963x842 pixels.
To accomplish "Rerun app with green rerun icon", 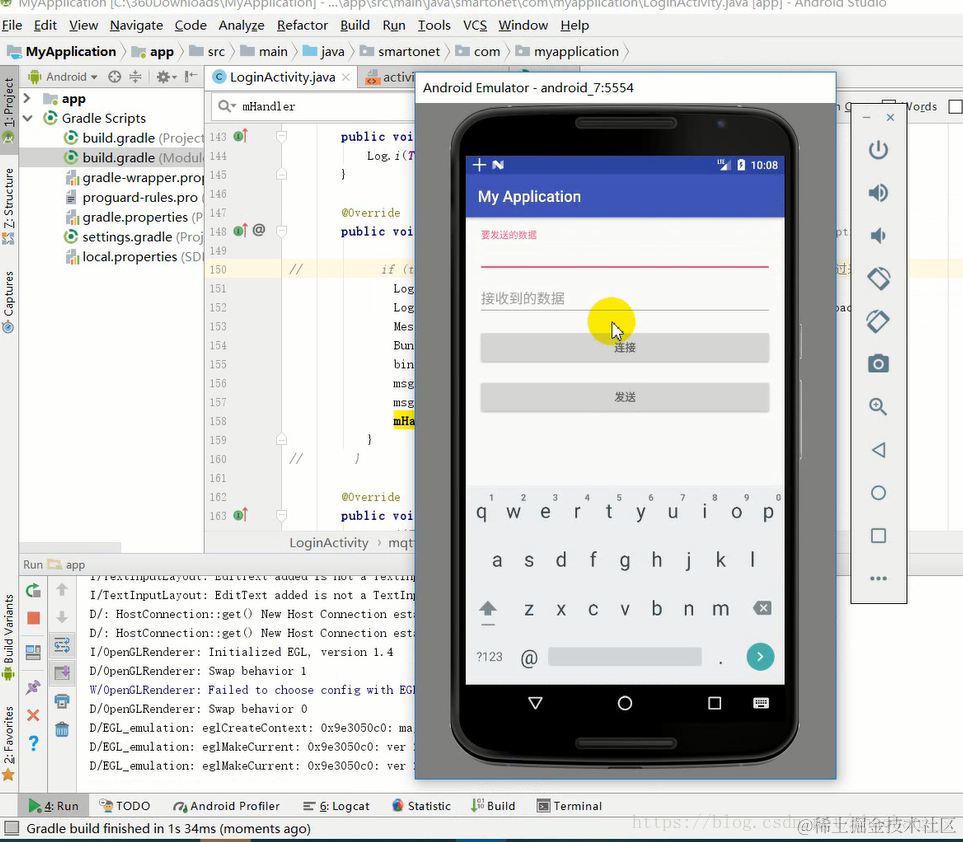I will (x=33, y=591).
